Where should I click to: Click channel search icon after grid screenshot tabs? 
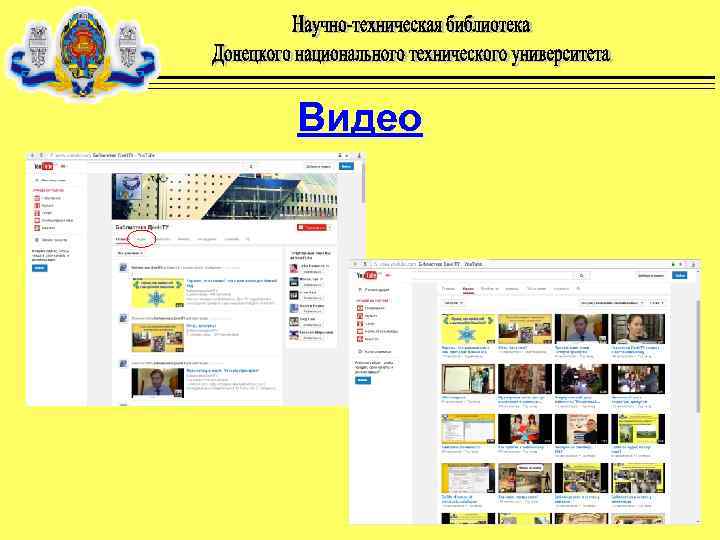tap(578, 289)
